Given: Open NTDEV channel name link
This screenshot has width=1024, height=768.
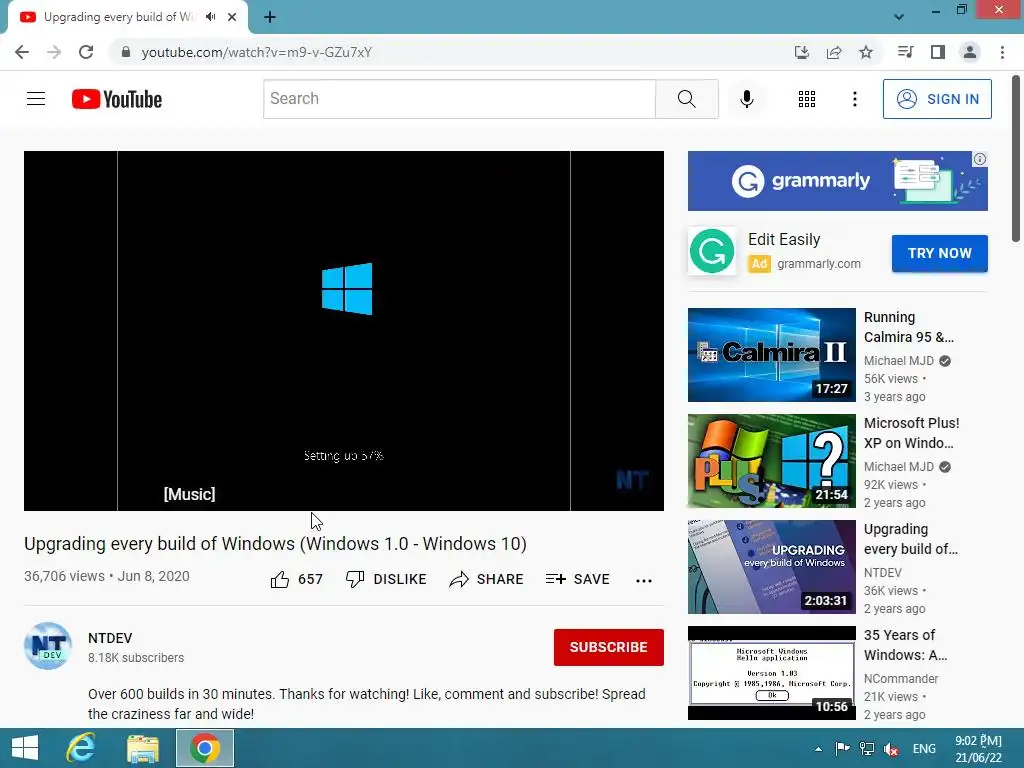Looking at the screenshot, I should [x=110, y=638].
